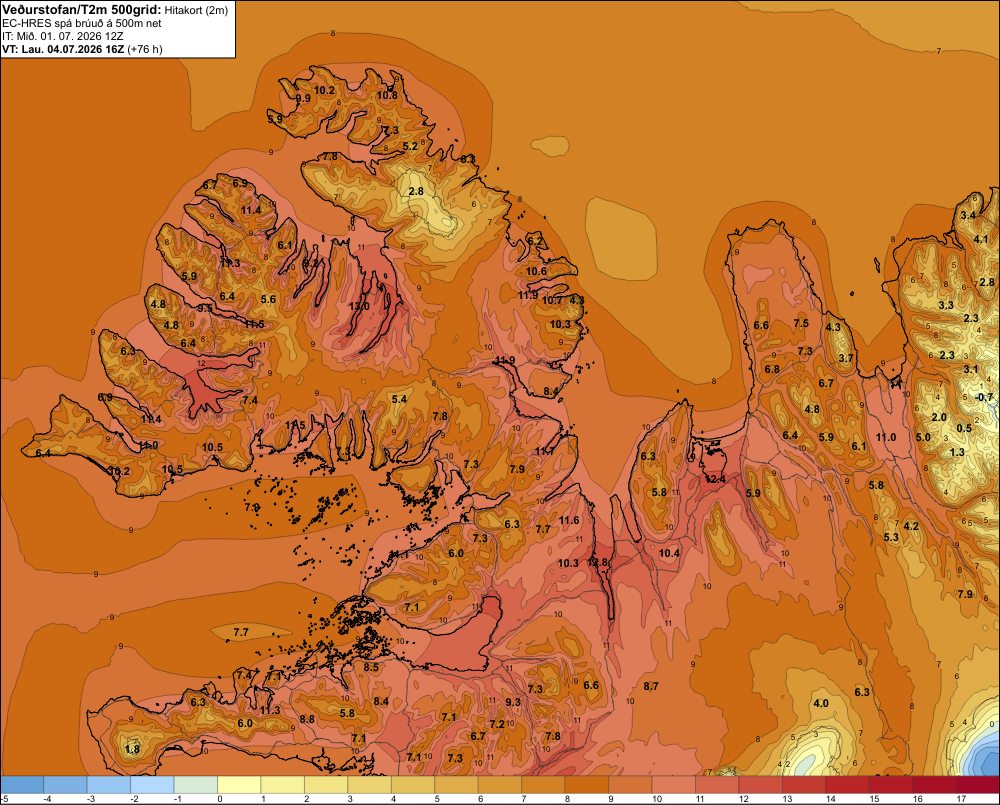Click the Veðurstofan/T2m 500grid title
The image size is (1000, 805).
click(82, 9)
